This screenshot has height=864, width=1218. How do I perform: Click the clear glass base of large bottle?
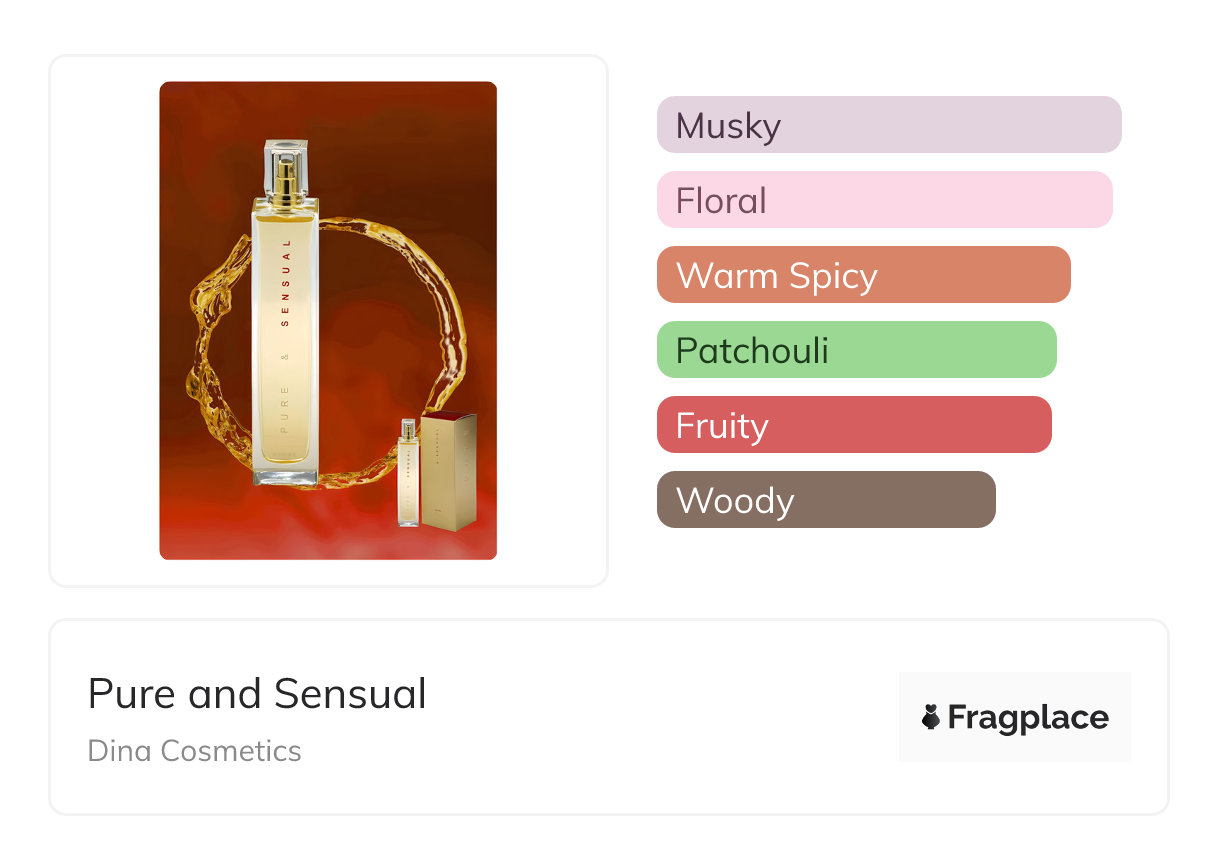pyautogui.click(x=285, y=476)
